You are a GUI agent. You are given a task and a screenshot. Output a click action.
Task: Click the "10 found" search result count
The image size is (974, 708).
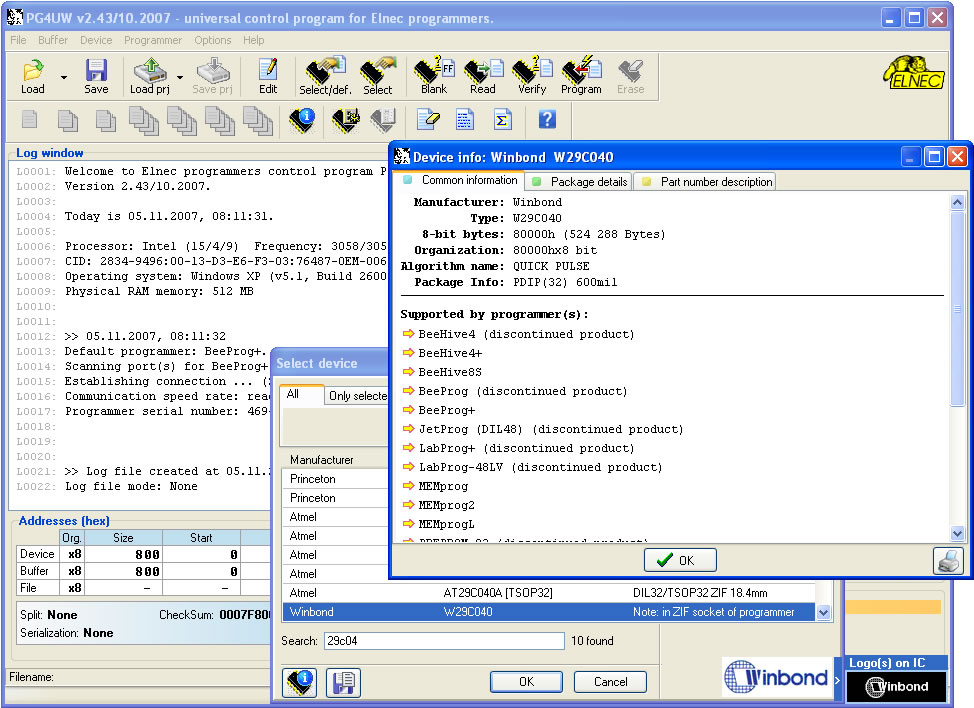[592, 641]
